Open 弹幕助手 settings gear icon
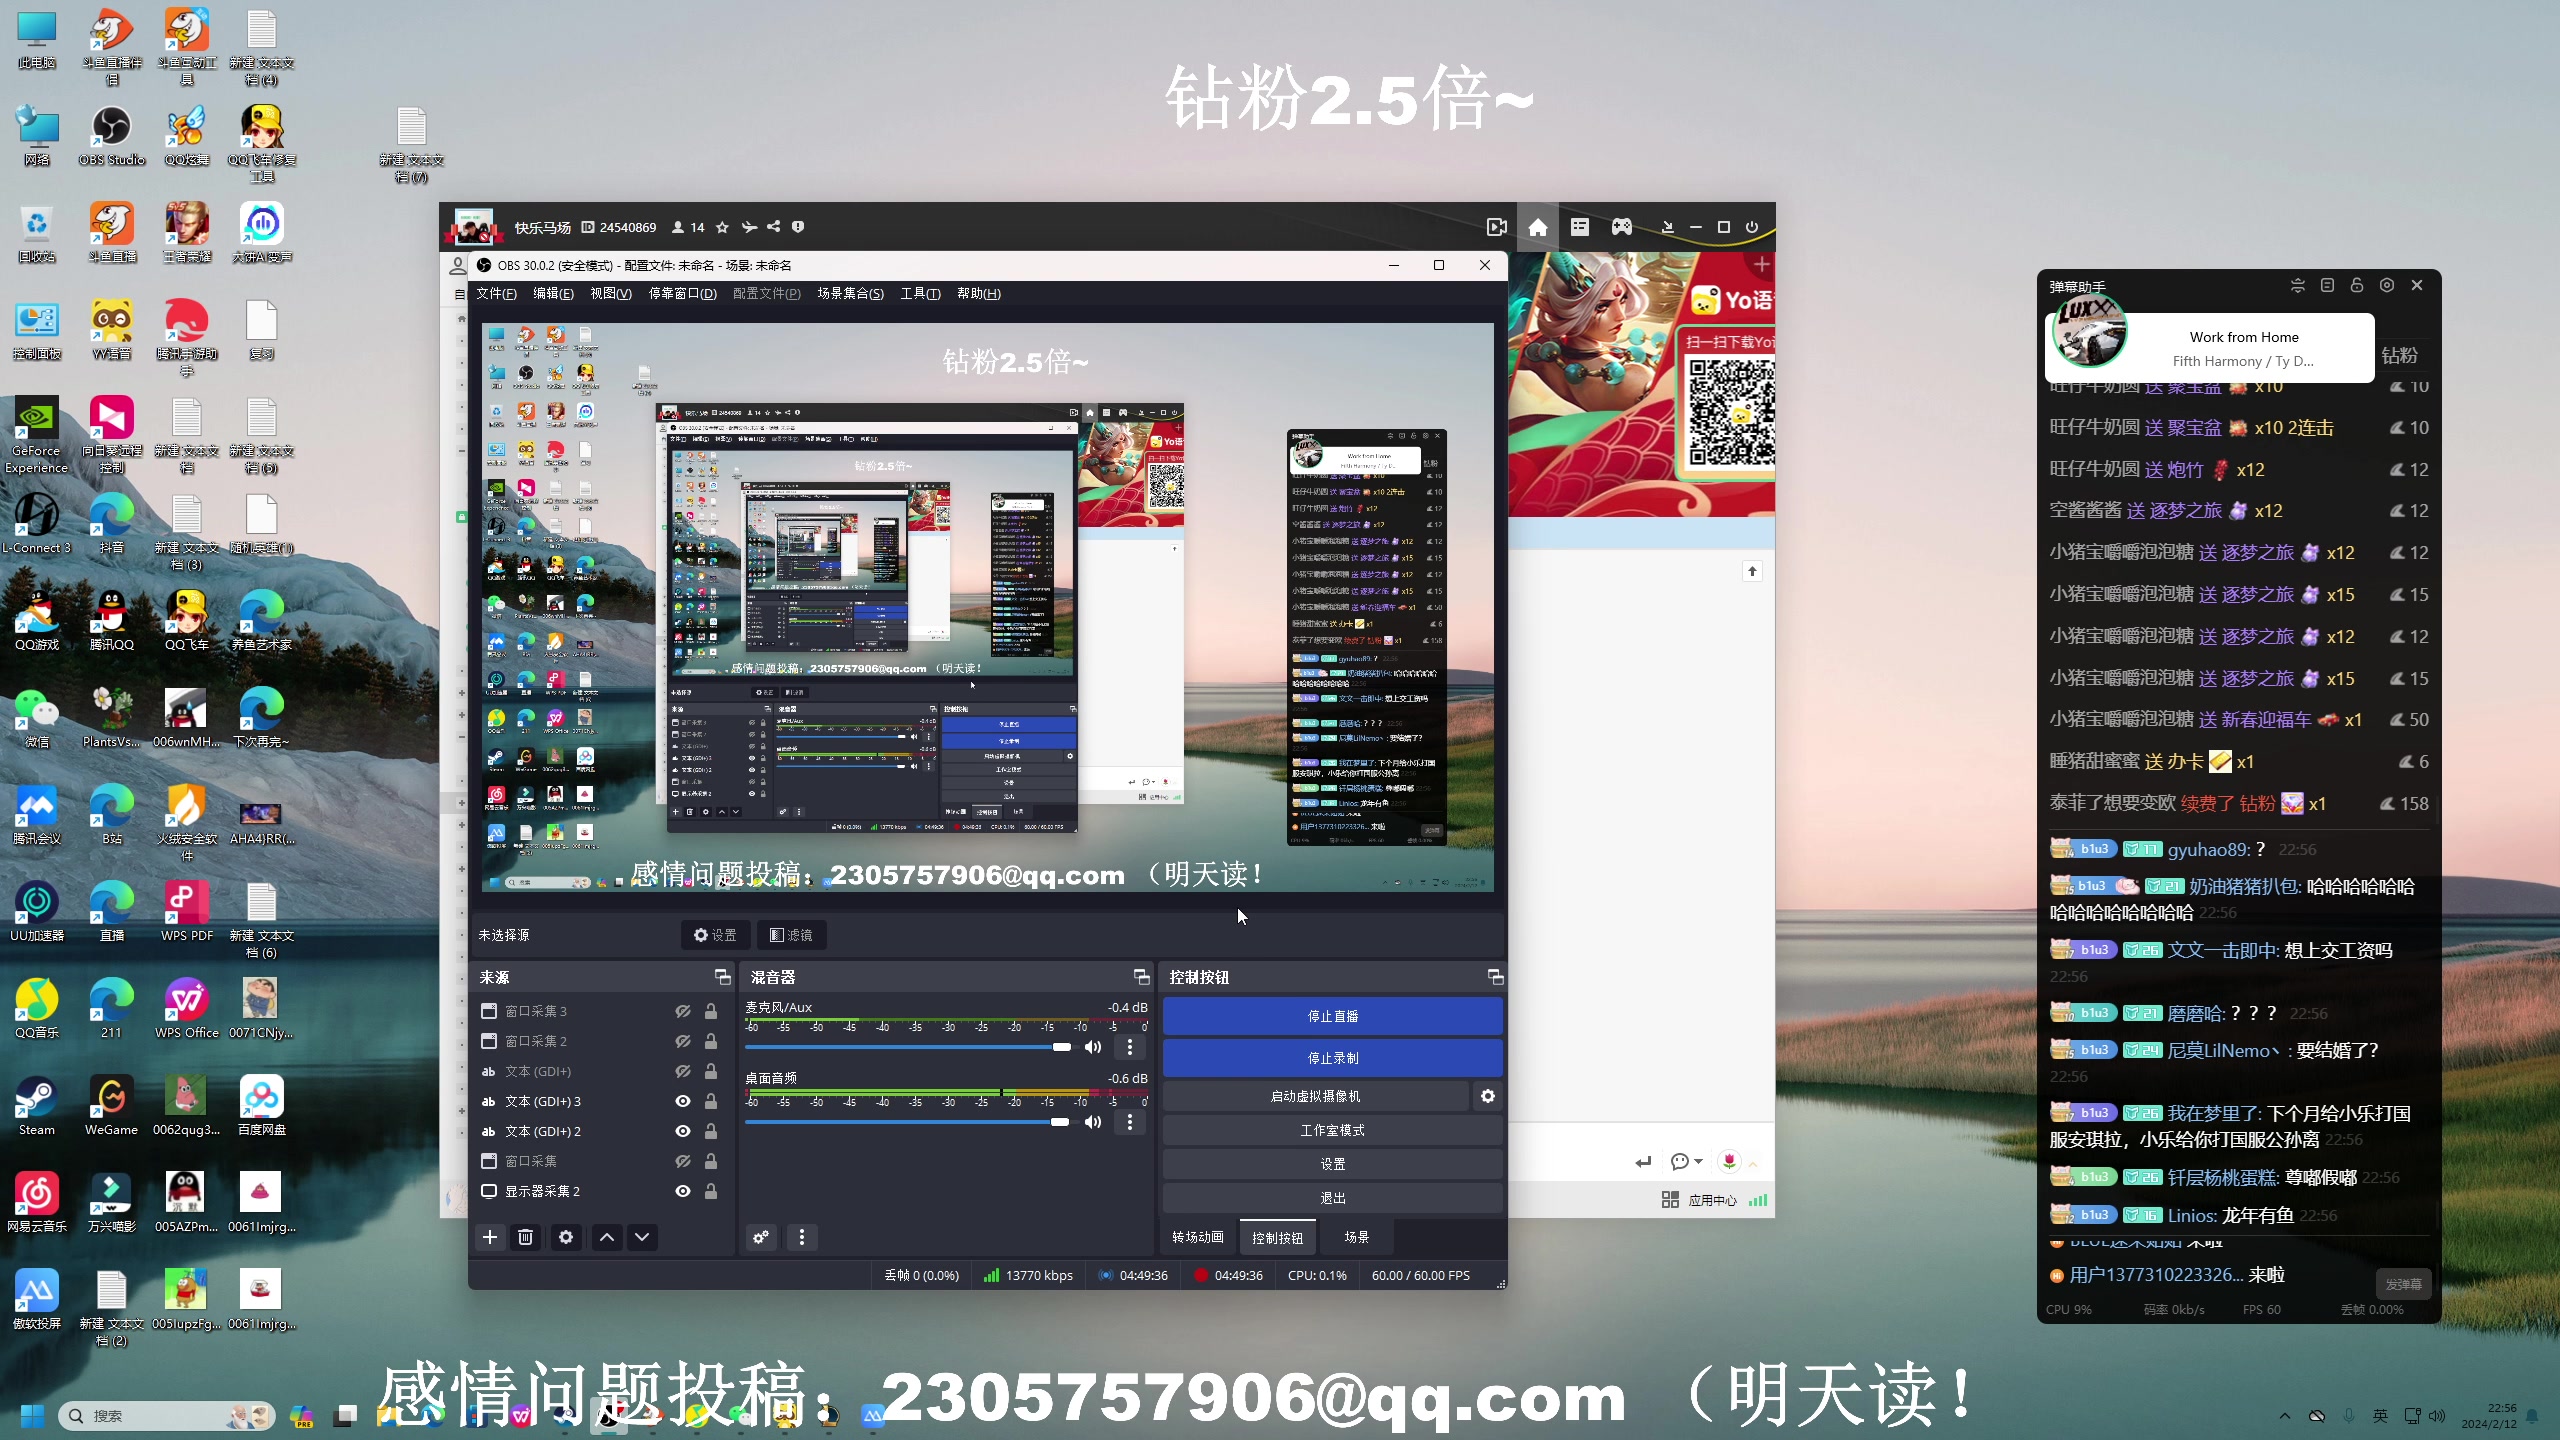This screenshot has width=2560, height=1440. tap(2387, 285)
